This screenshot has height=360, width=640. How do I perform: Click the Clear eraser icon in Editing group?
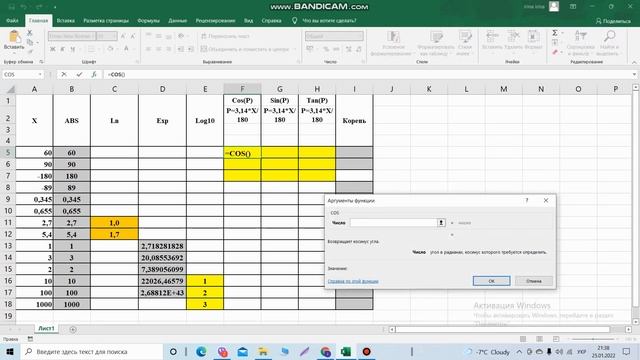pyautogui.click(x=555, y=52)
